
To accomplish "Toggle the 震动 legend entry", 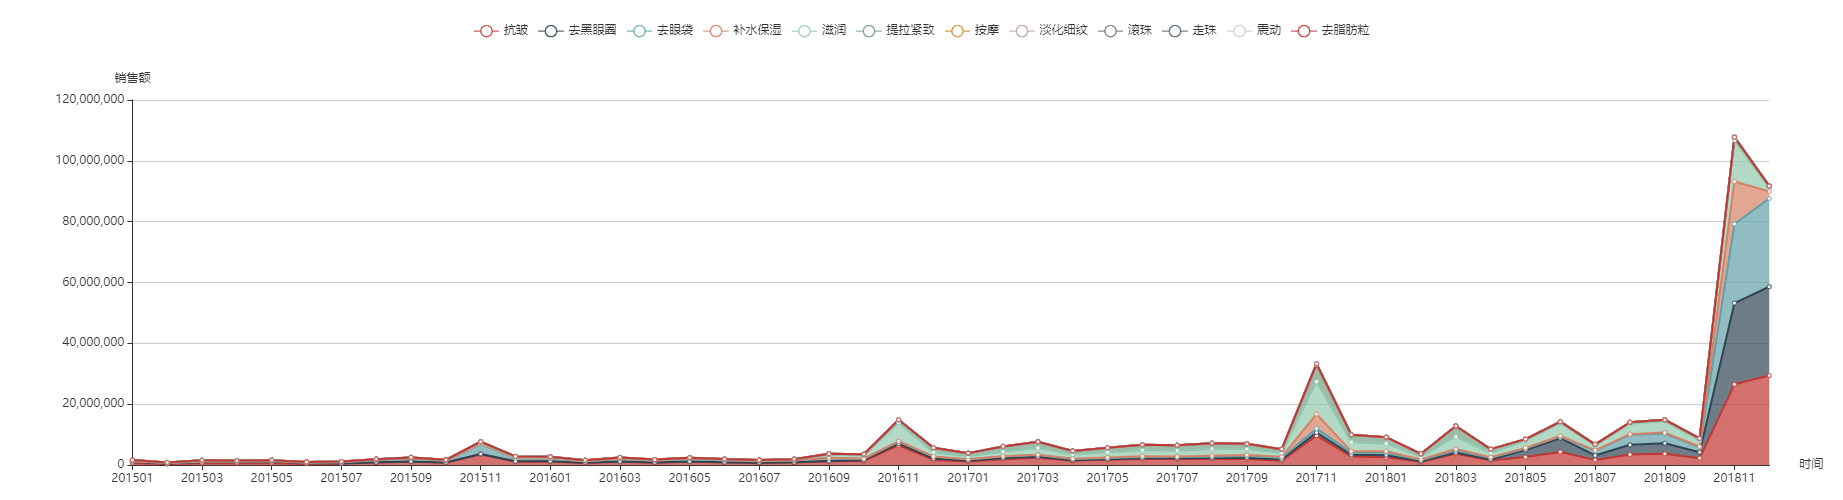I will (1254, 30).
